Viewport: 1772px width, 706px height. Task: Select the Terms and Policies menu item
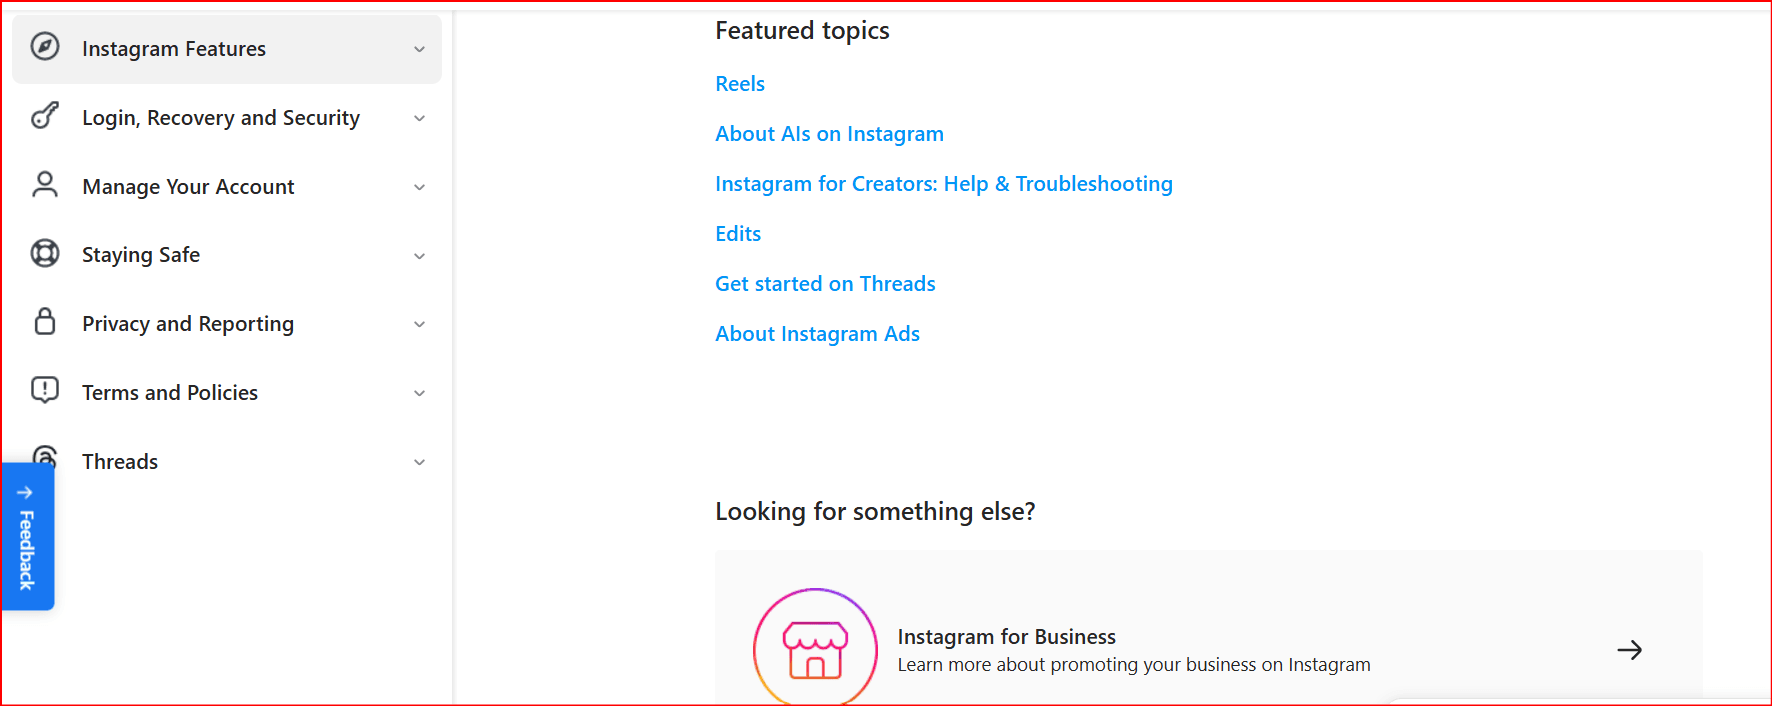(x=170, y=393)
